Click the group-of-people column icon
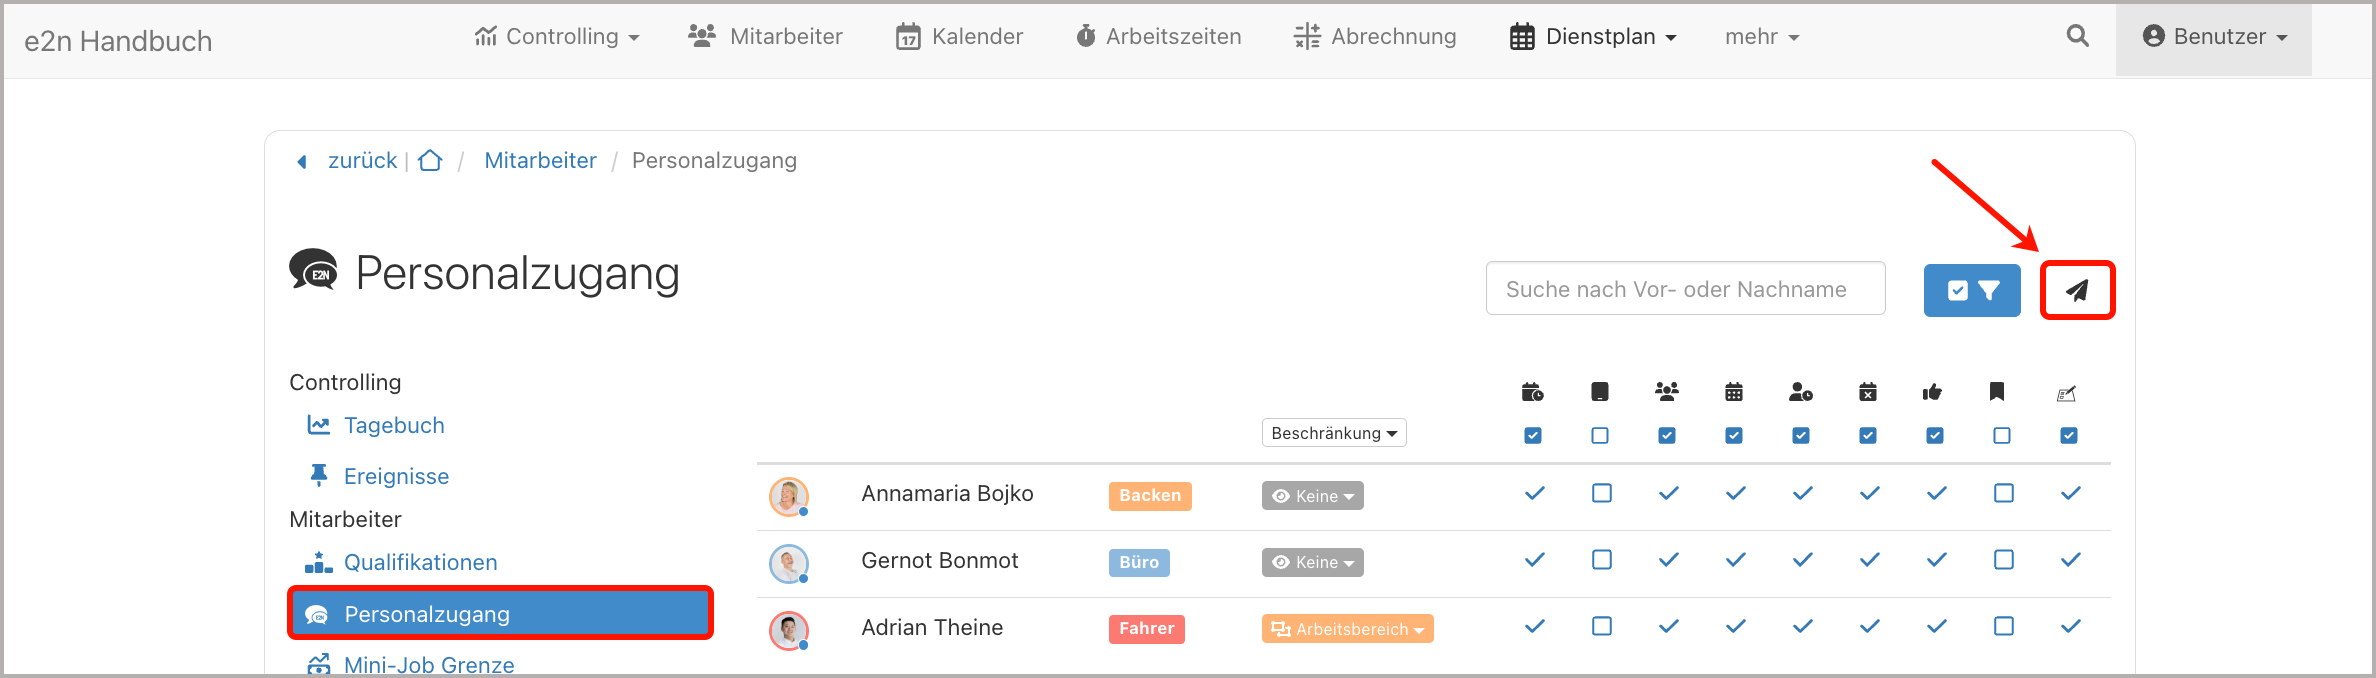 (1667, 392)
